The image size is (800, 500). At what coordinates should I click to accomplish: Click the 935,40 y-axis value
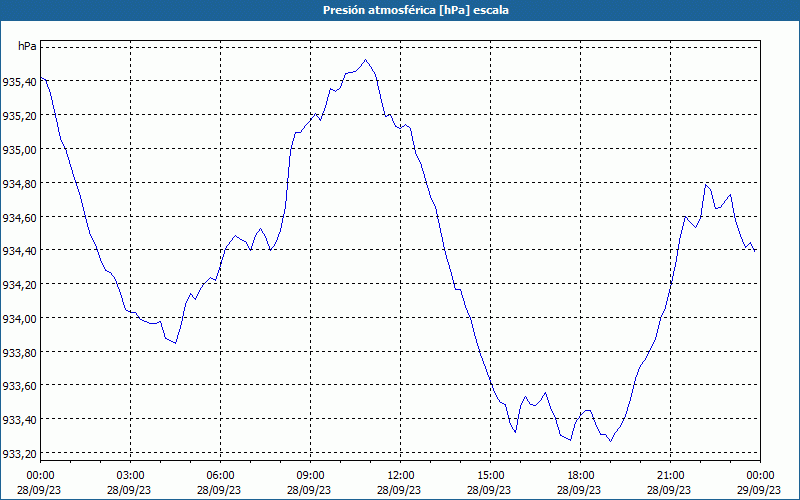coord(19,81)
